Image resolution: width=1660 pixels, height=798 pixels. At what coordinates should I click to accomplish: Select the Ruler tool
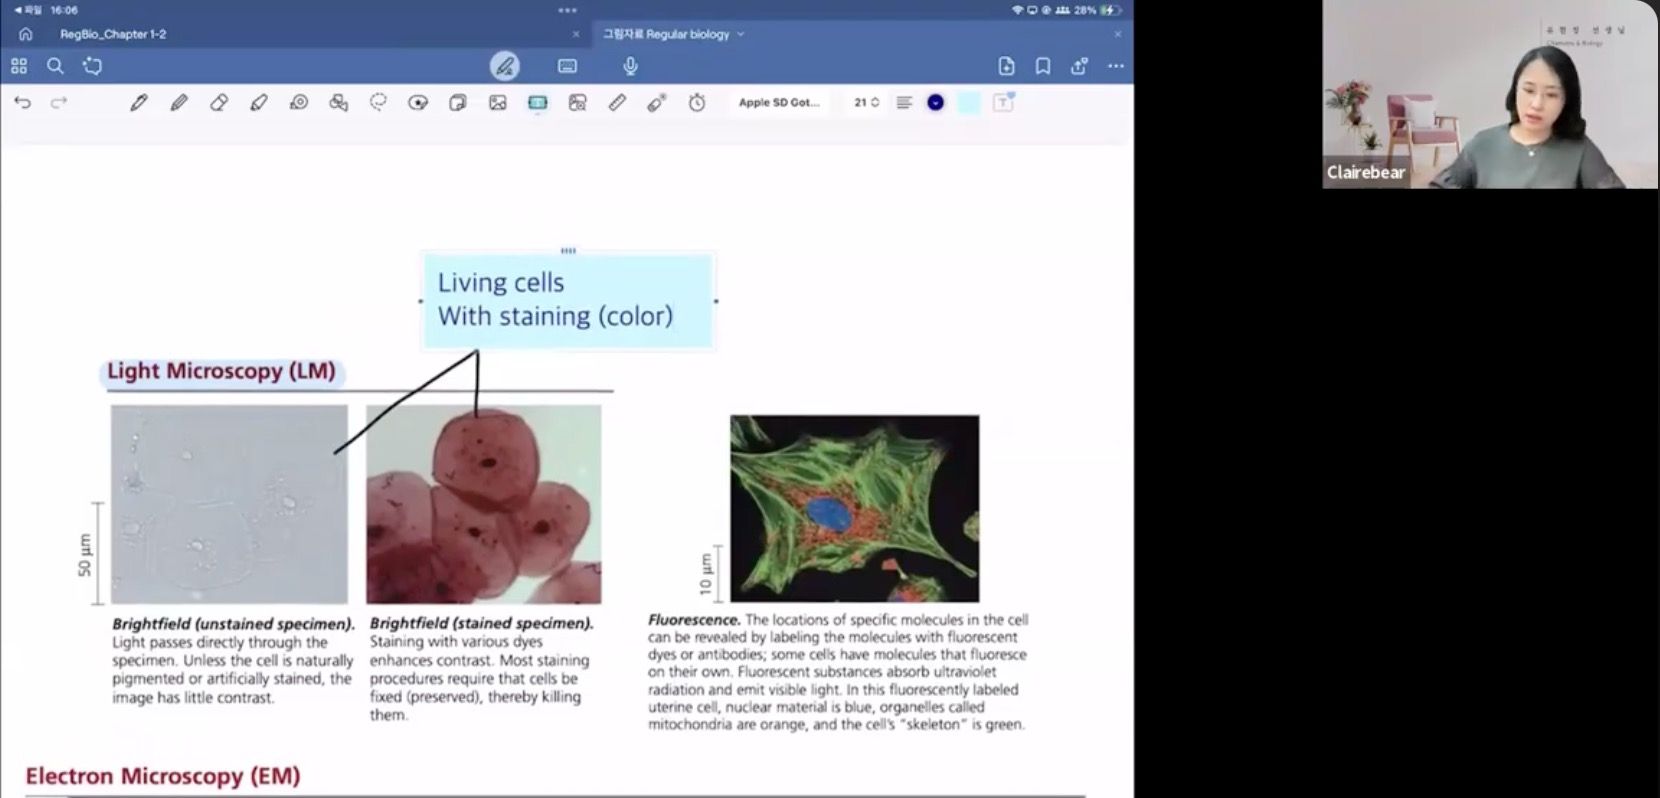(x=617, y=102)
